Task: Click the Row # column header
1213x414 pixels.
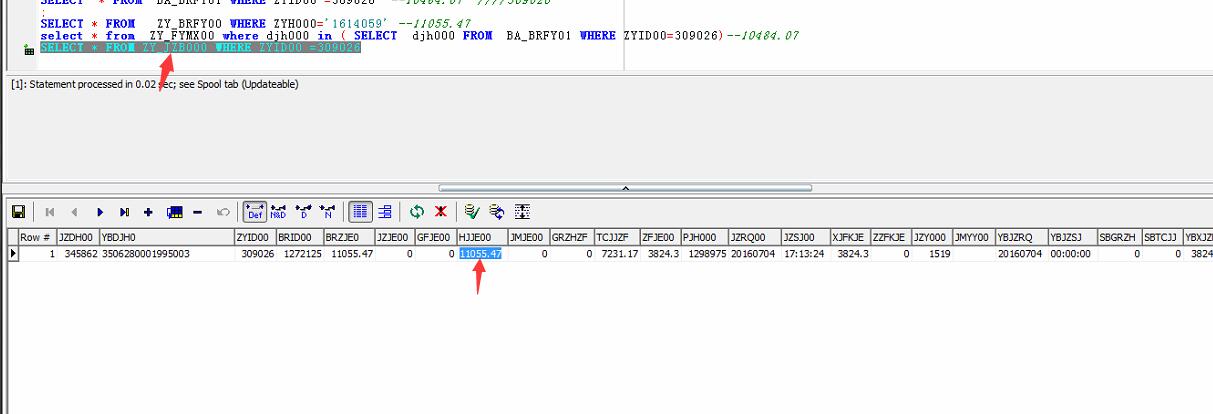Action: point(37,238)
